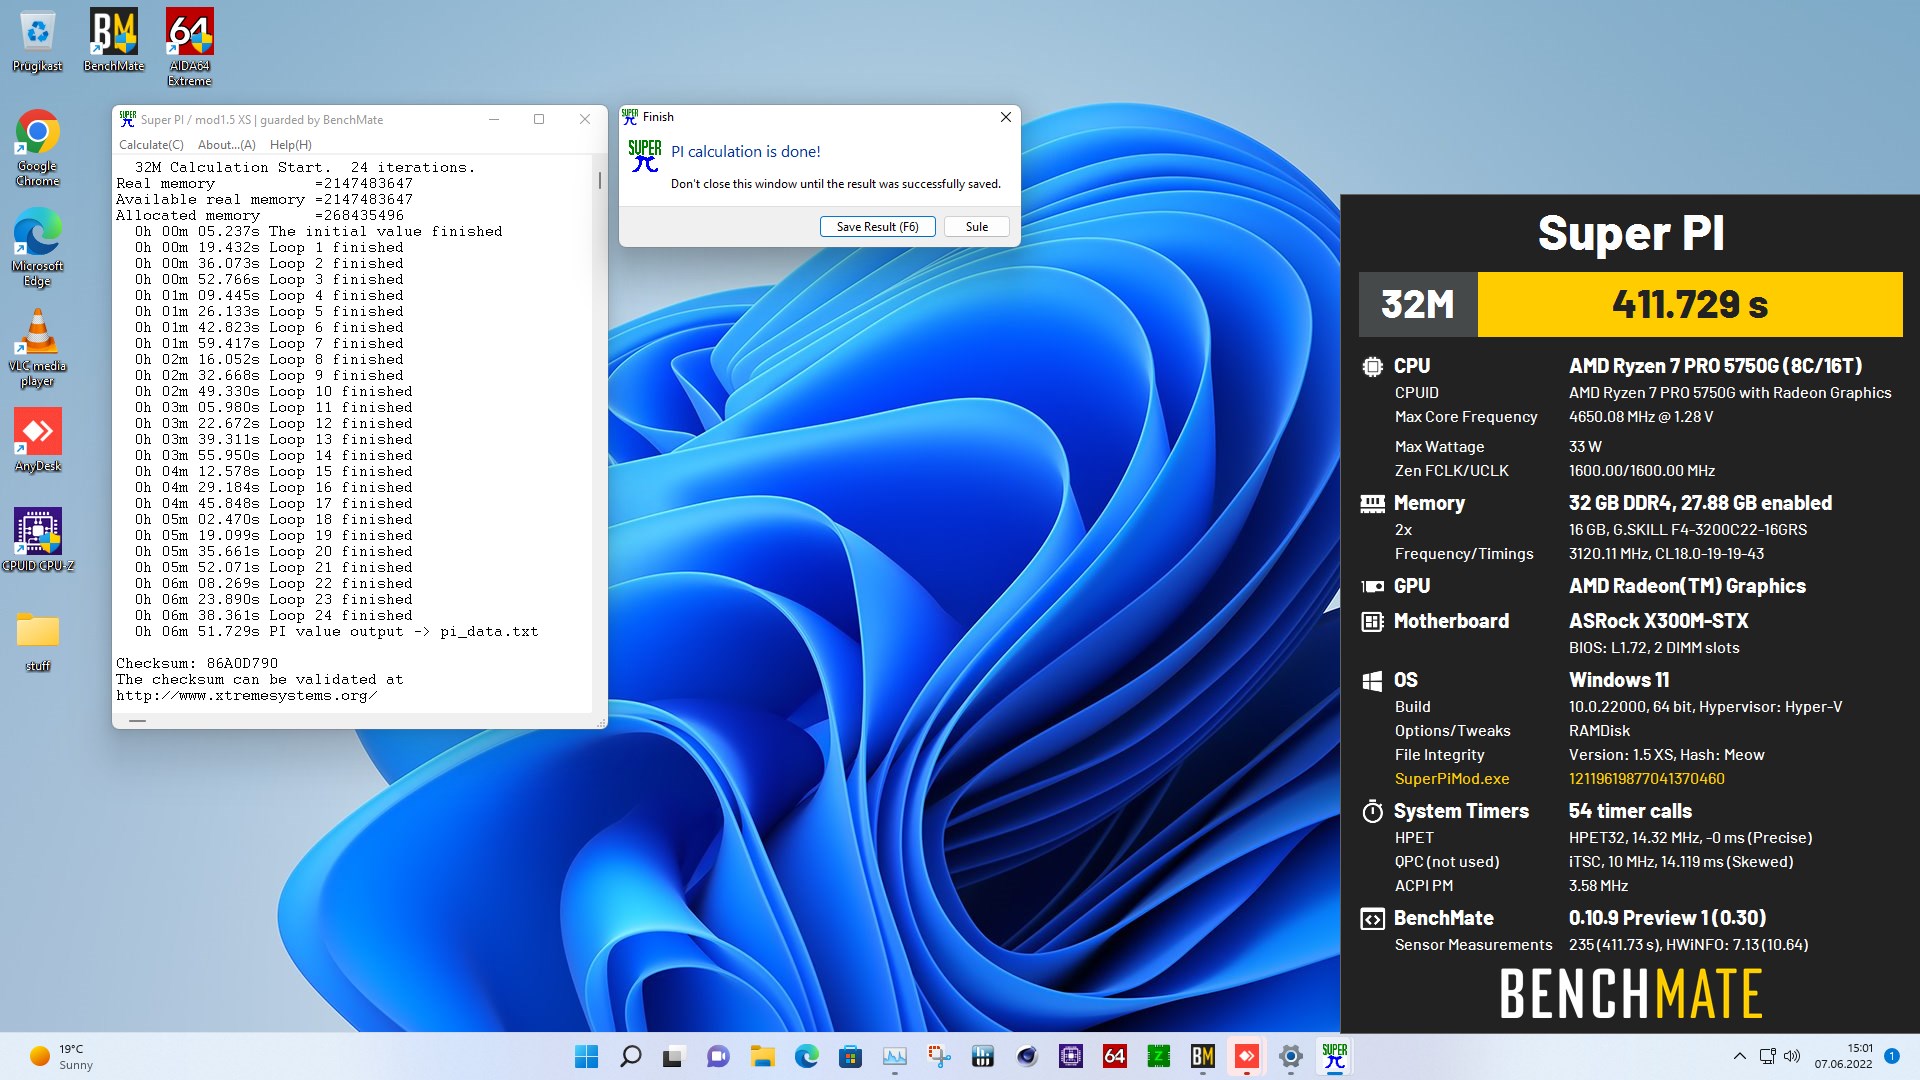Viewport: 1920px width, 1080px height.
Task: Open the BenchMate desktop shortcut
Action: point(113,41)
